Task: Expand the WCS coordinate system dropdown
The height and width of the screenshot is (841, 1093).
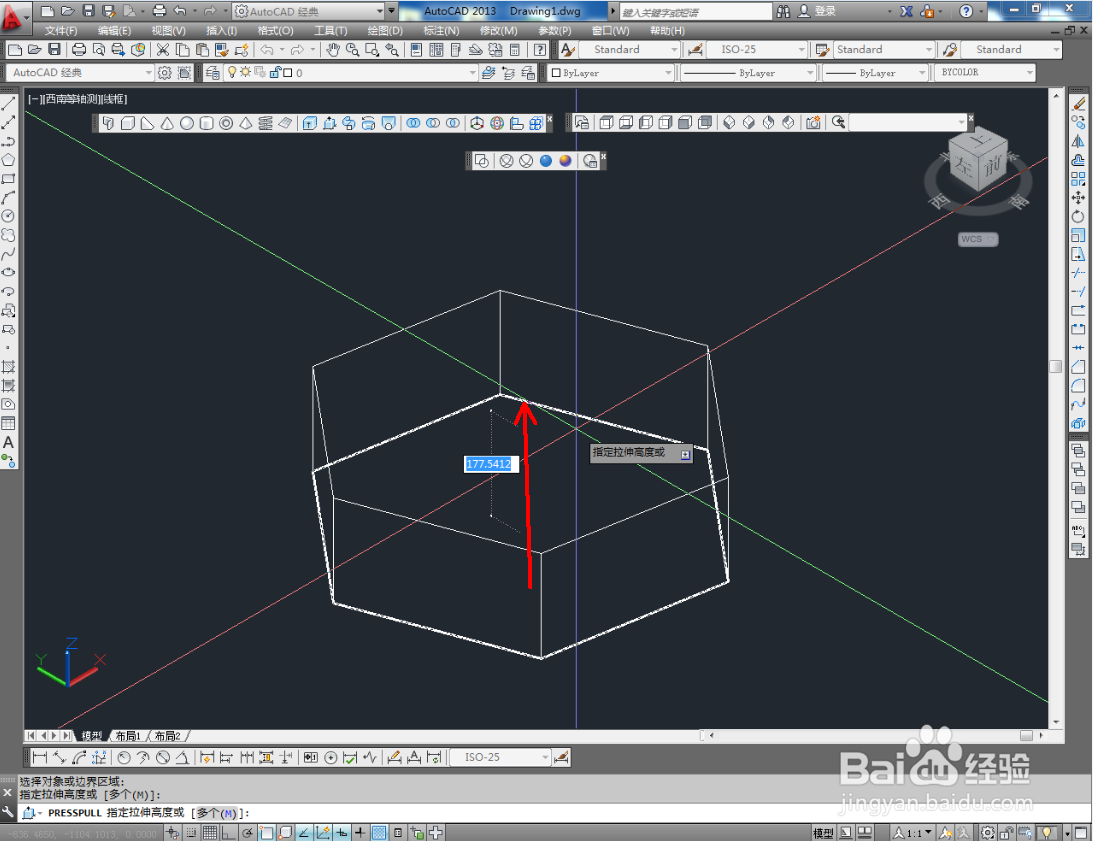Action: coord(978,239)
